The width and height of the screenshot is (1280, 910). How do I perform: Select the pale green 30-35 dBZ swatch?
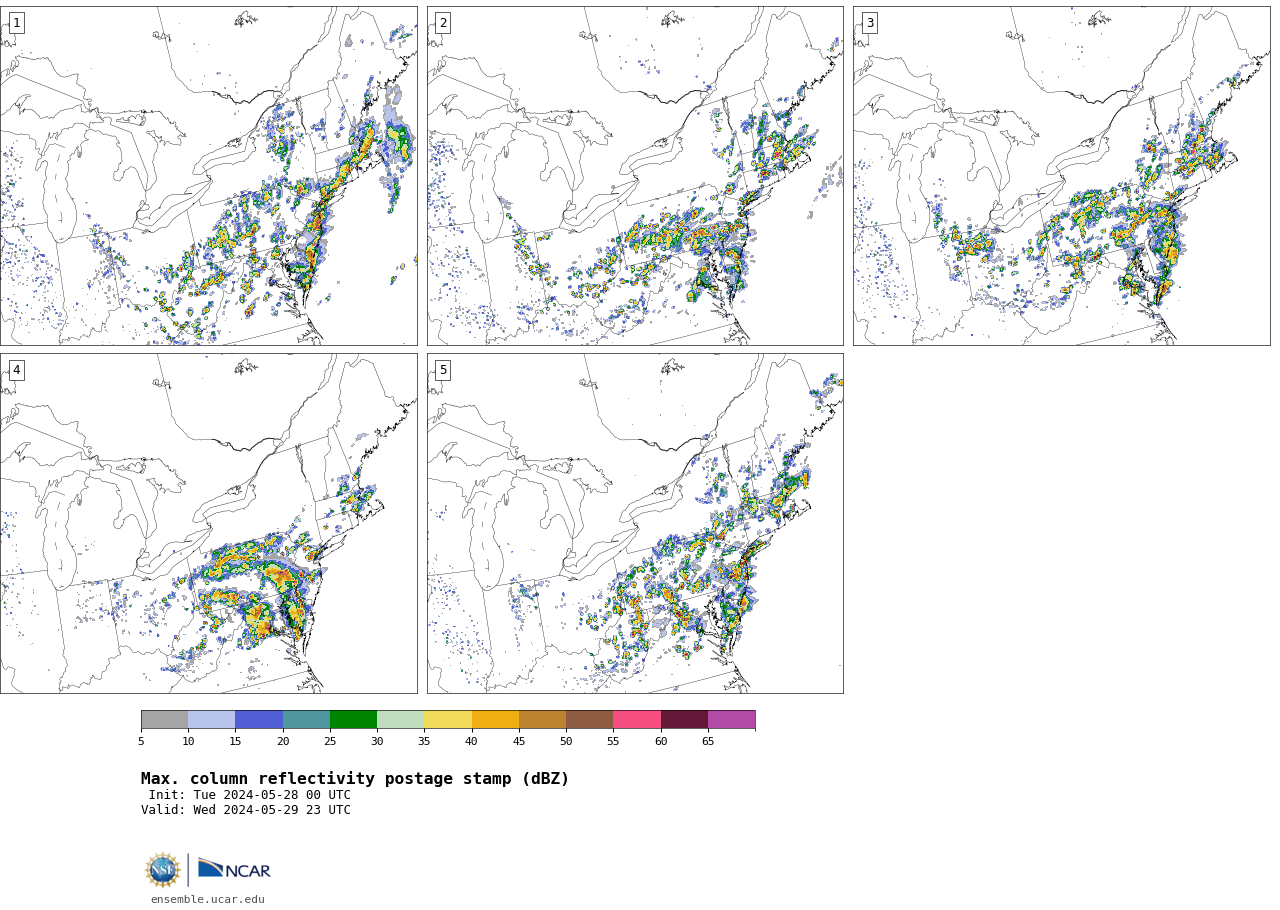[x=400, y=720]
